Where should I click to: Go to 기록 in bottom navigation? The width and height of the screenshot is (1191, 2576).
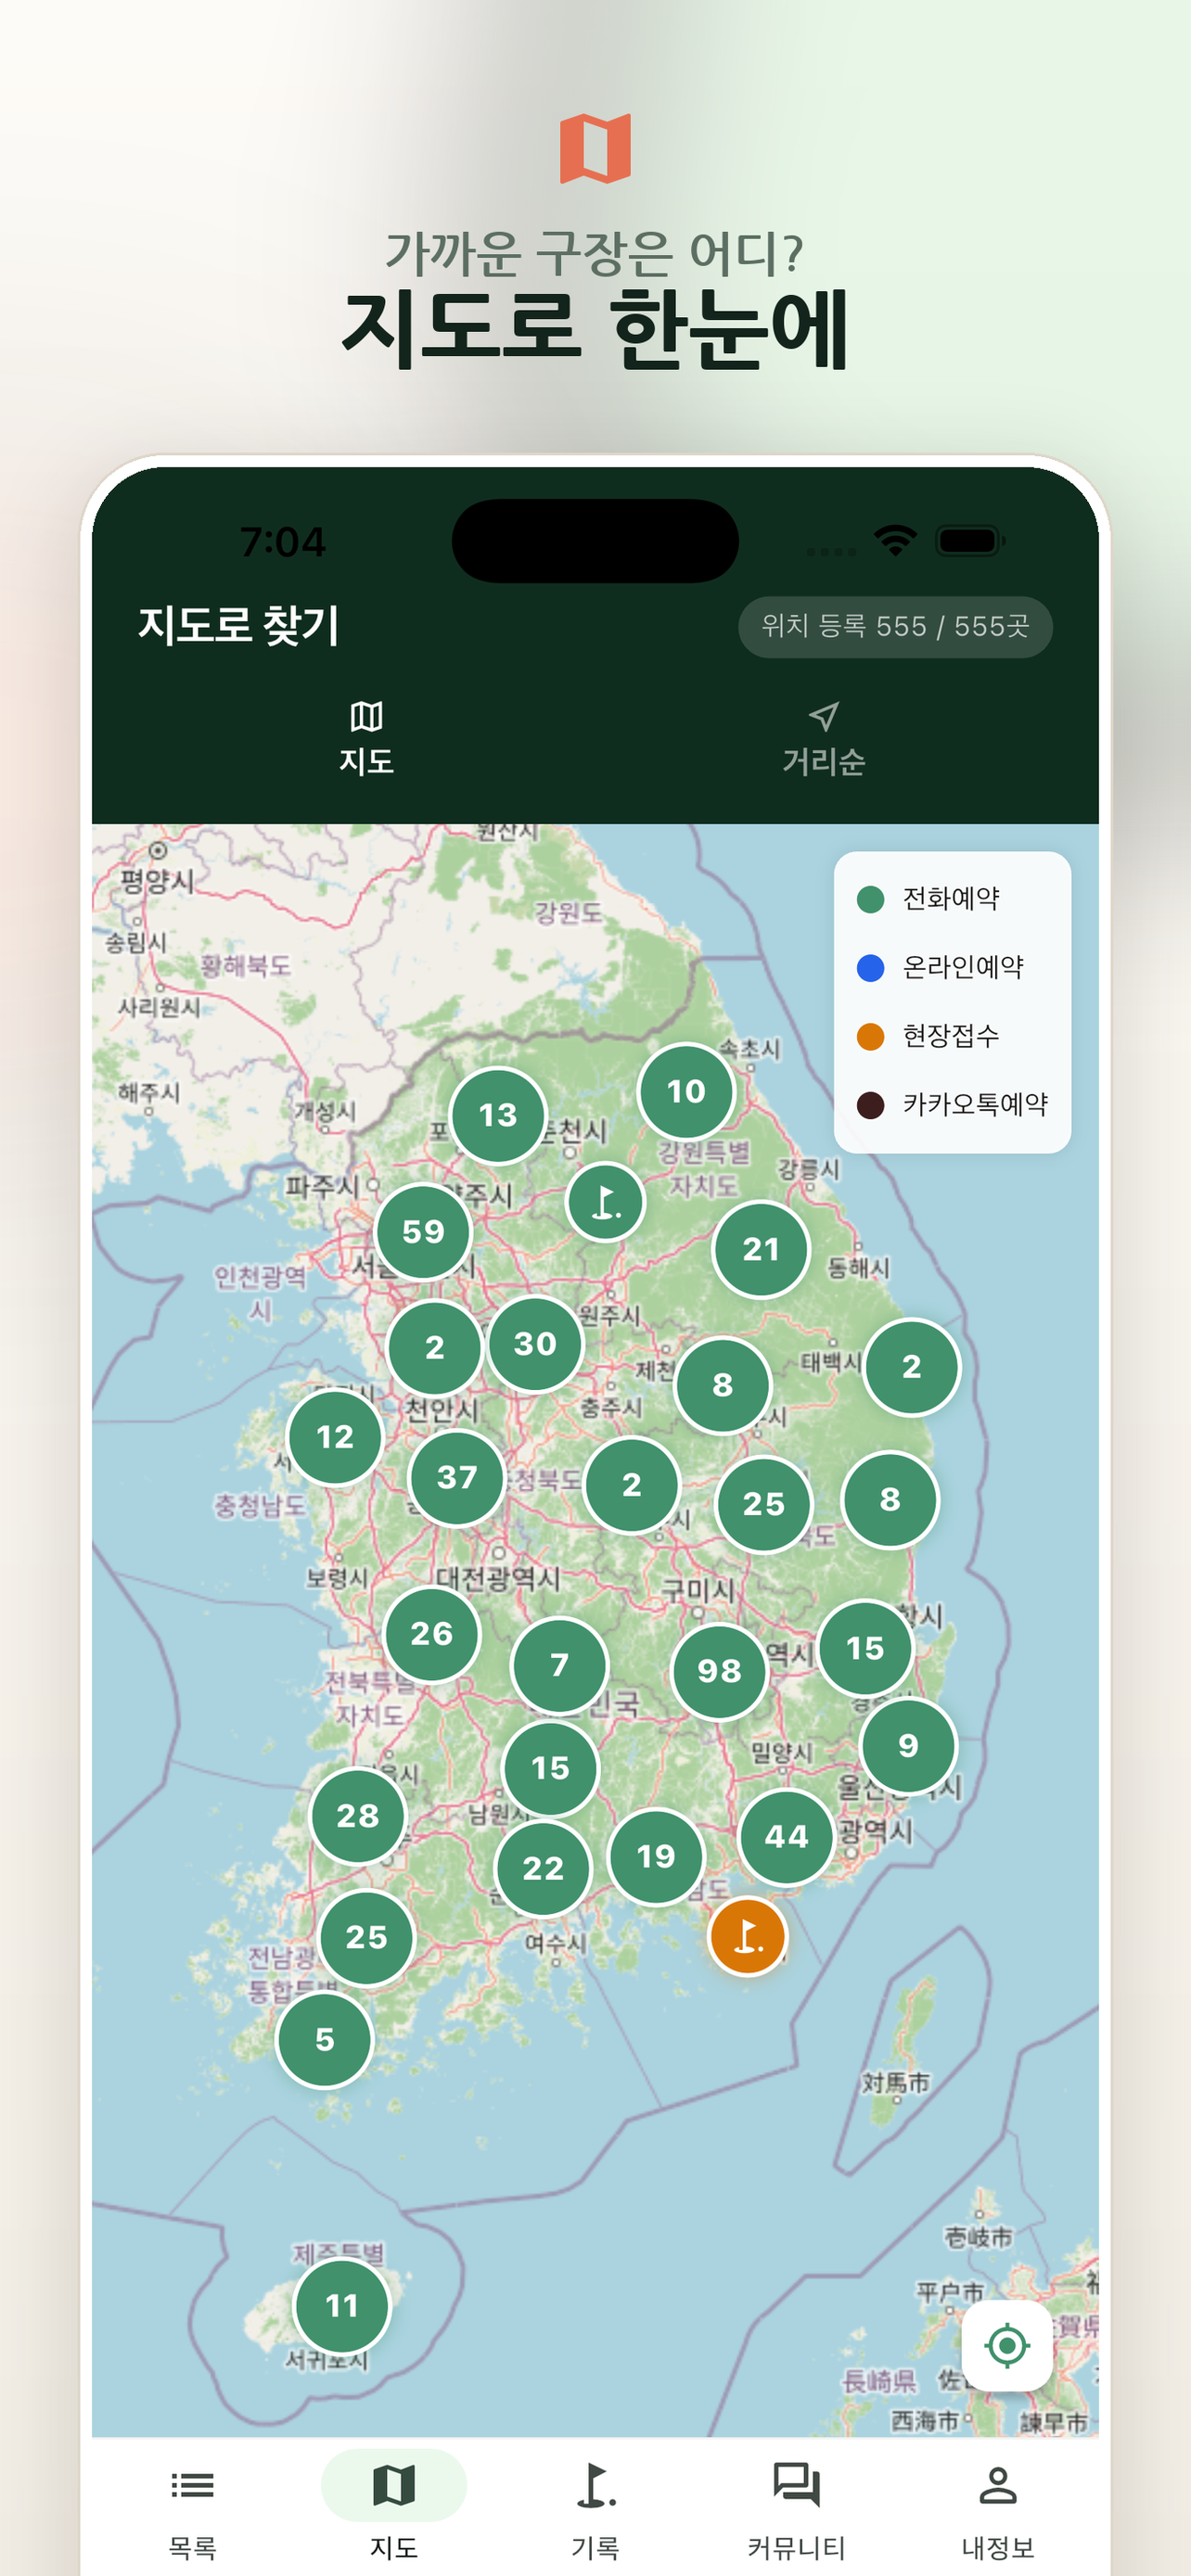pos(595,2507)
